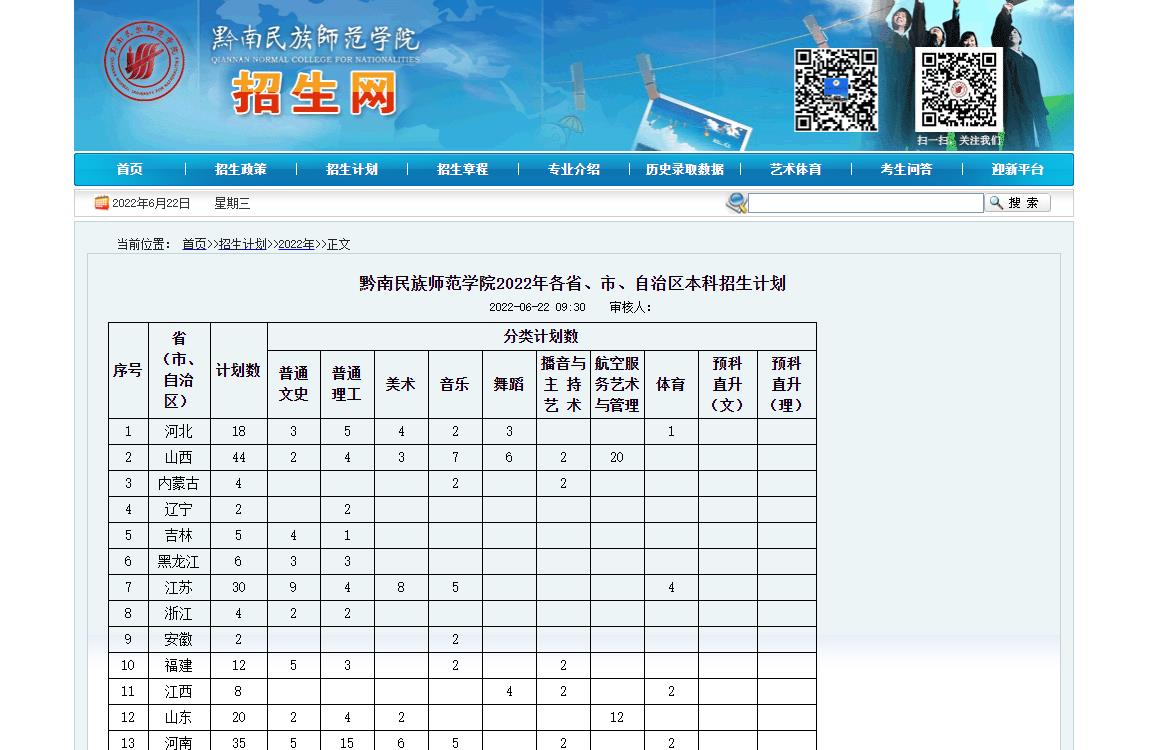Image resolution: width=1150 pixels, height=750 pixels.
Task: Click the college round red logo
Action: 144,61
